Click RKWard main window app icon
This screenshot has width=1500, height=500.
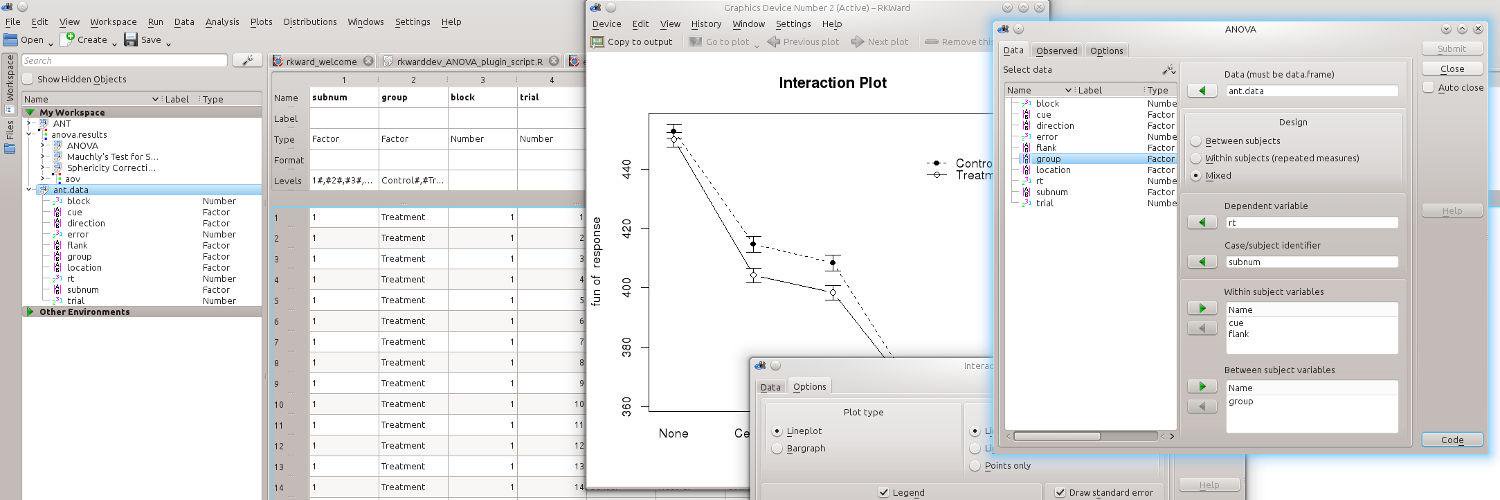7,7
